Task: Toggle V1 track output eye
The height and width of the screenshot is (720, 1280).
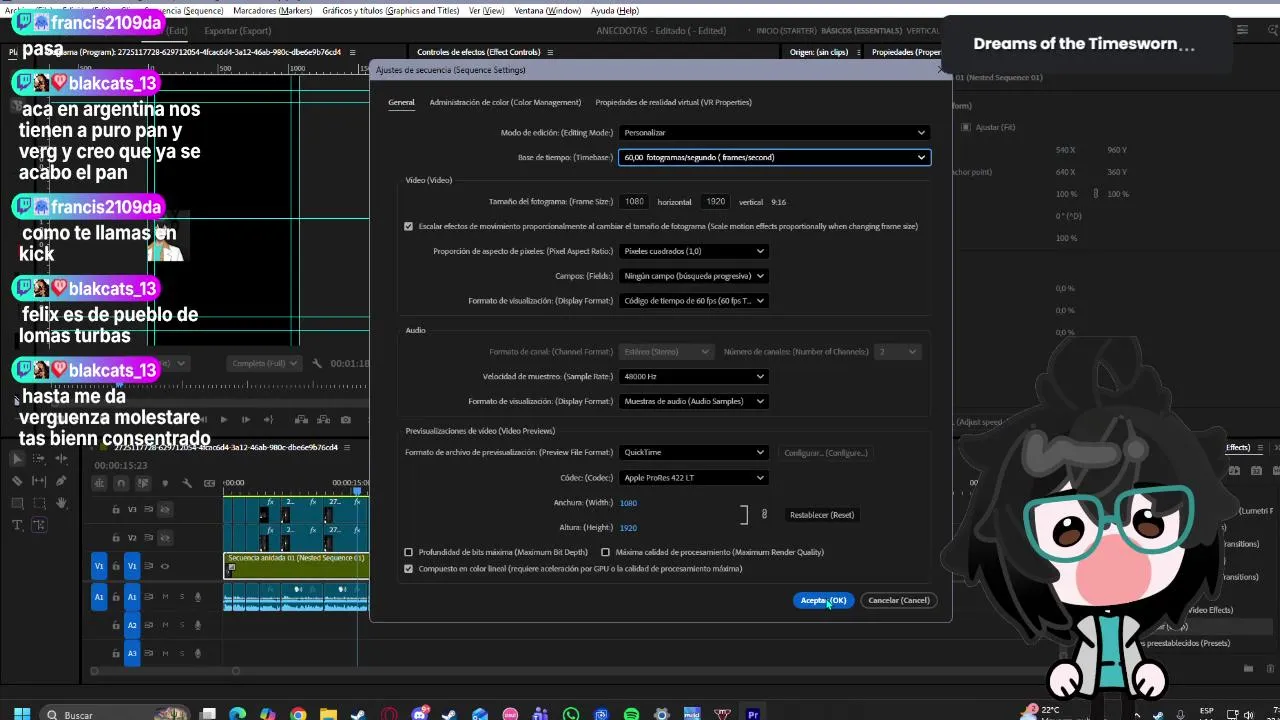Action: [165, 566]
